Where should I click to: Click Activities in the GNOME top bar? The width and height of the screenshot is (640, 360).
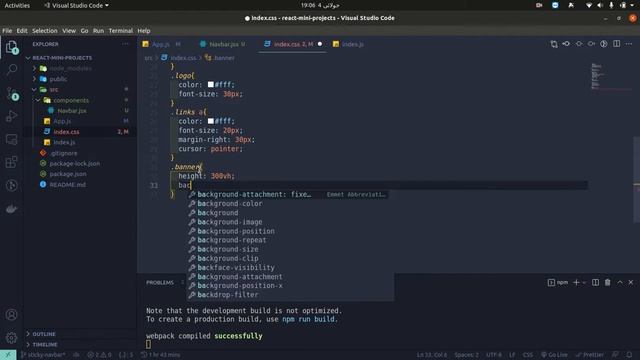(x=17, y=5)
